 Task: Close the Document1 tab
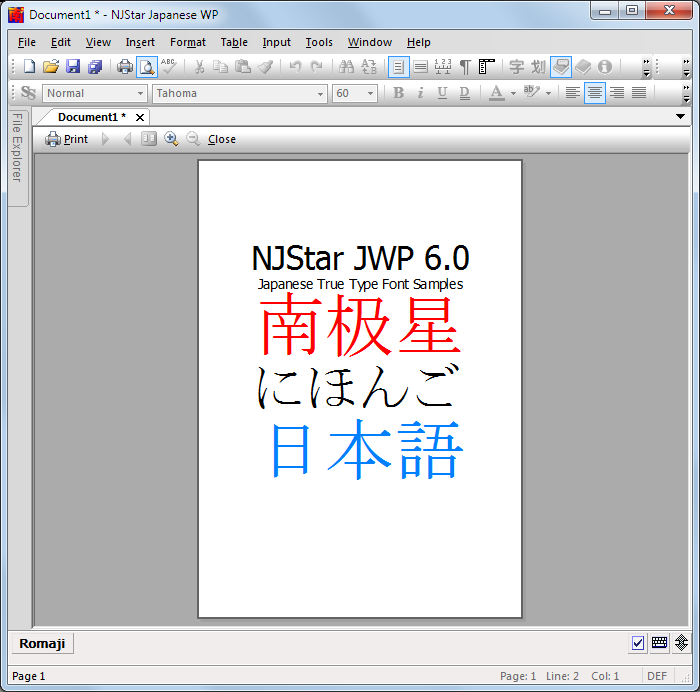tap(140, 117)
